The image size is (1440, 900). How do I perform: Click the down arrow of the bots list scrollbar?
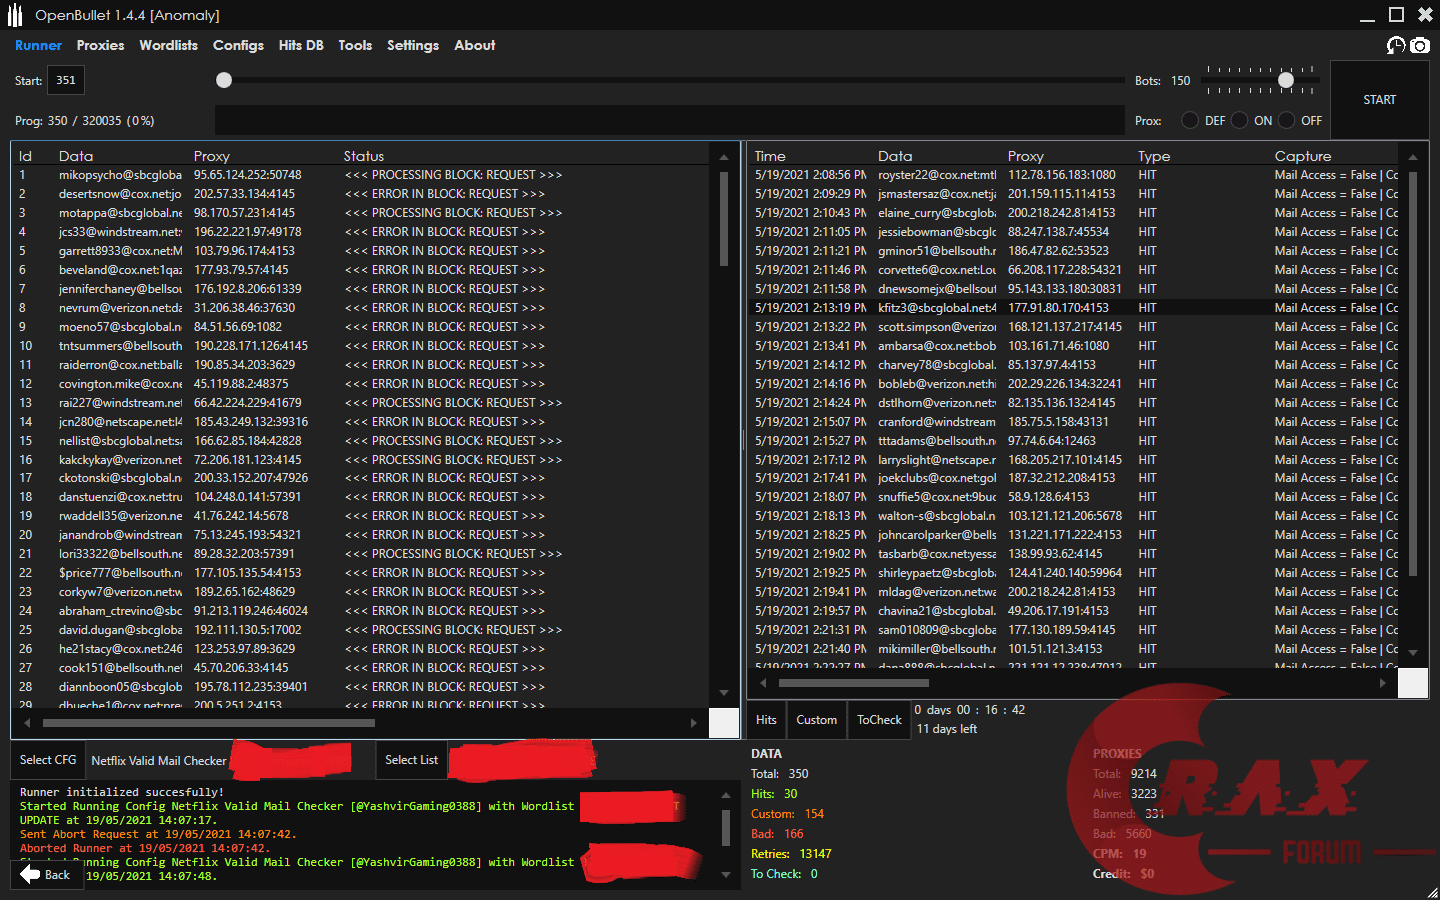724,692
